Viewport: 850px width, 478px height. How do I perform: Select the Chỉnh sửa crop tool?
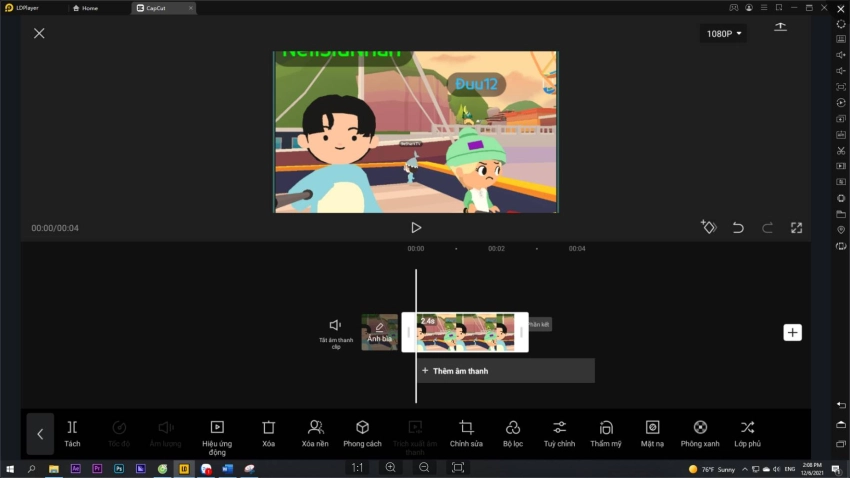click(x=466, y=433)
